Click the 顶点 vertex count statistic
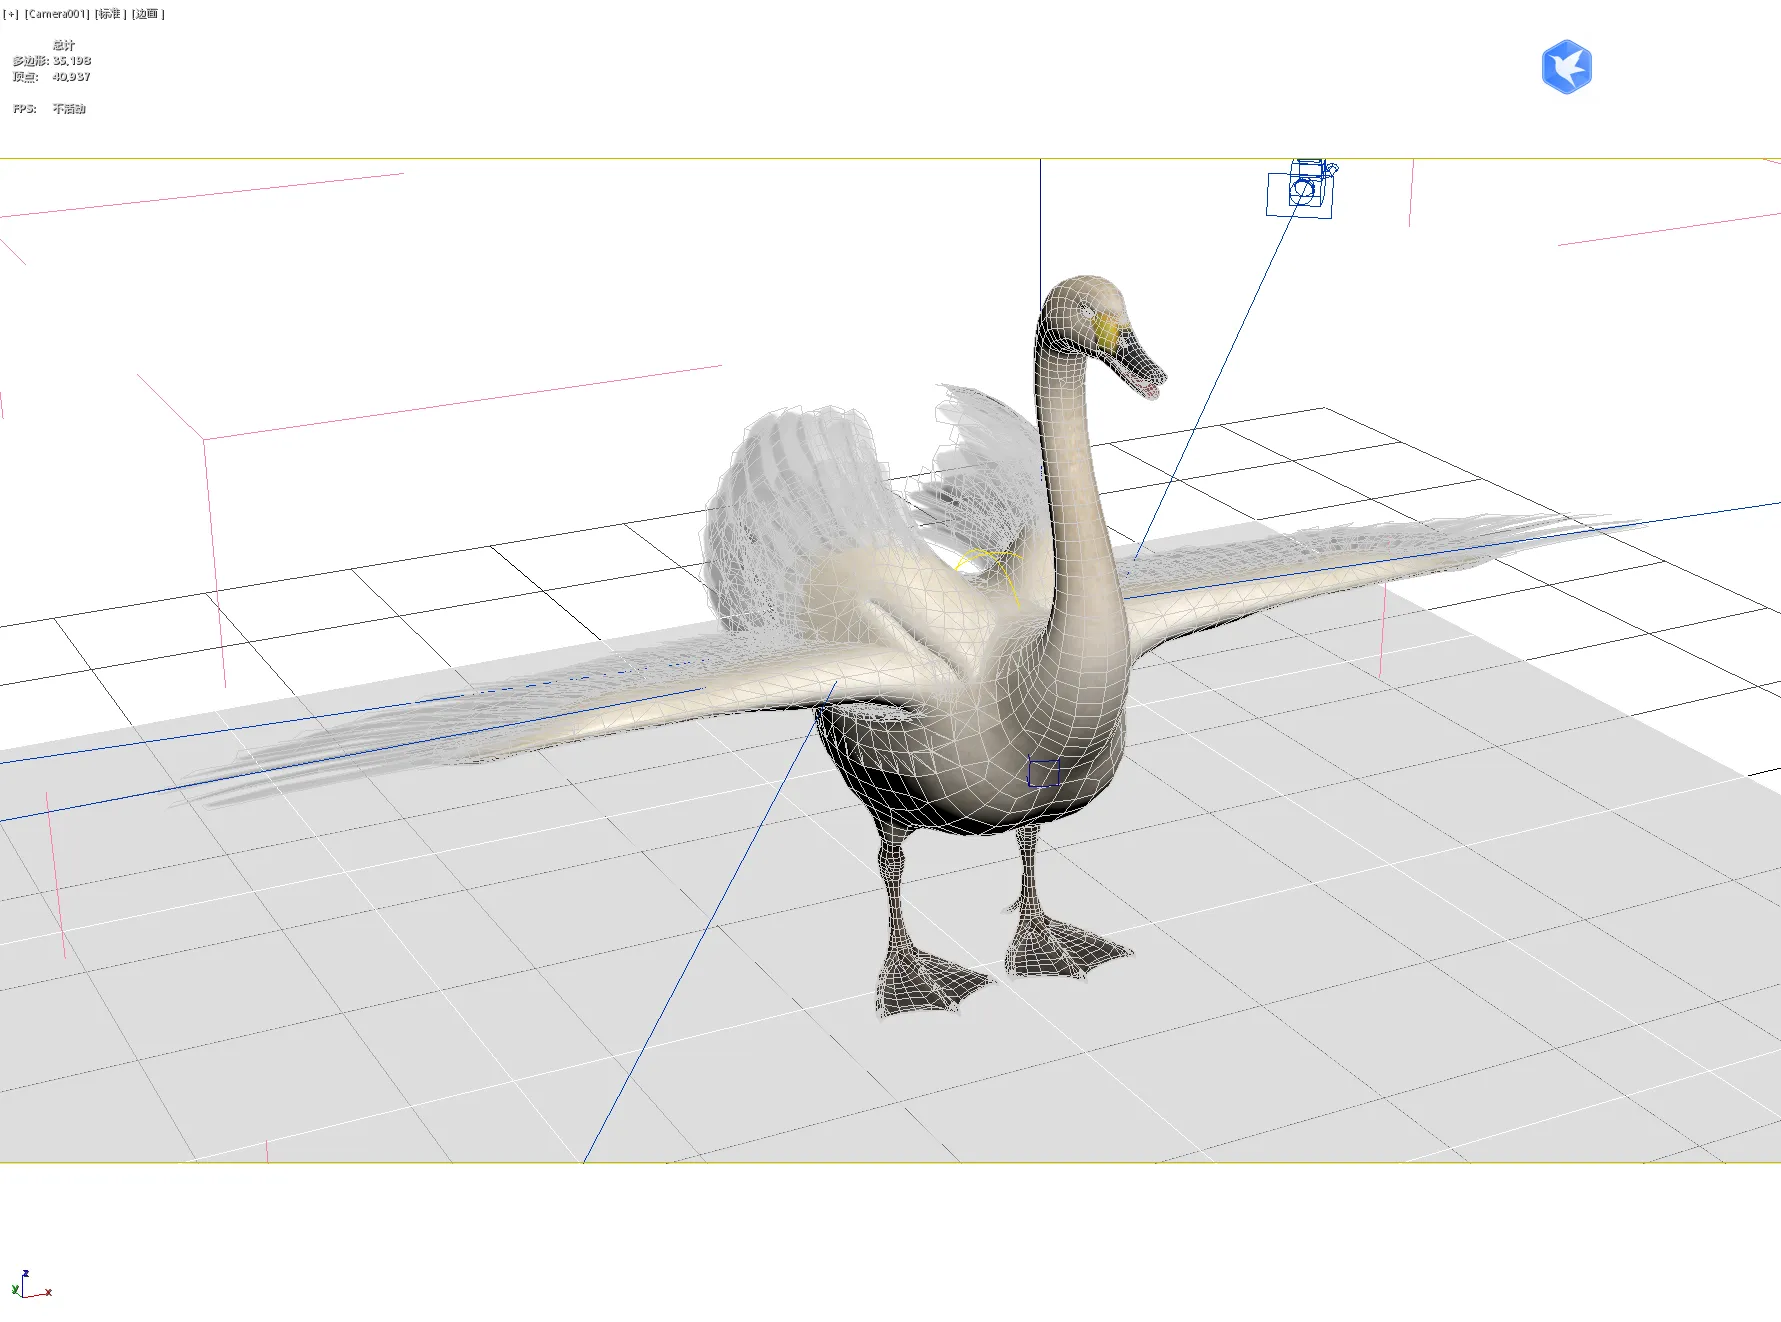1781x1322 pixels. tap(52, 77)
